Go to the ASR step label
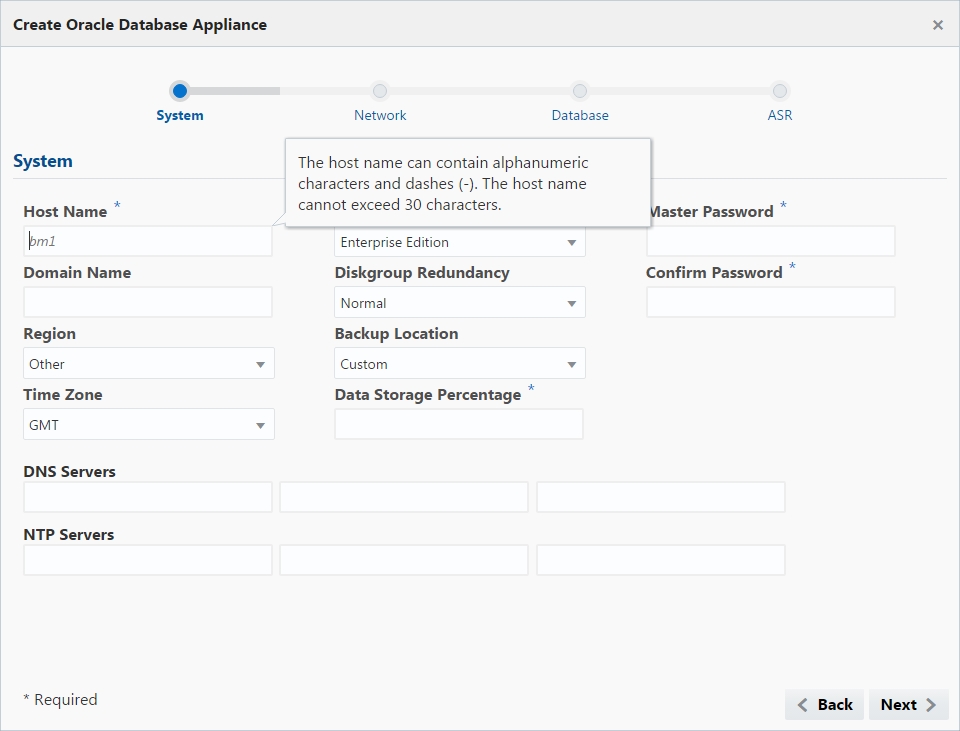960x731 pixels. coord(779,115)
